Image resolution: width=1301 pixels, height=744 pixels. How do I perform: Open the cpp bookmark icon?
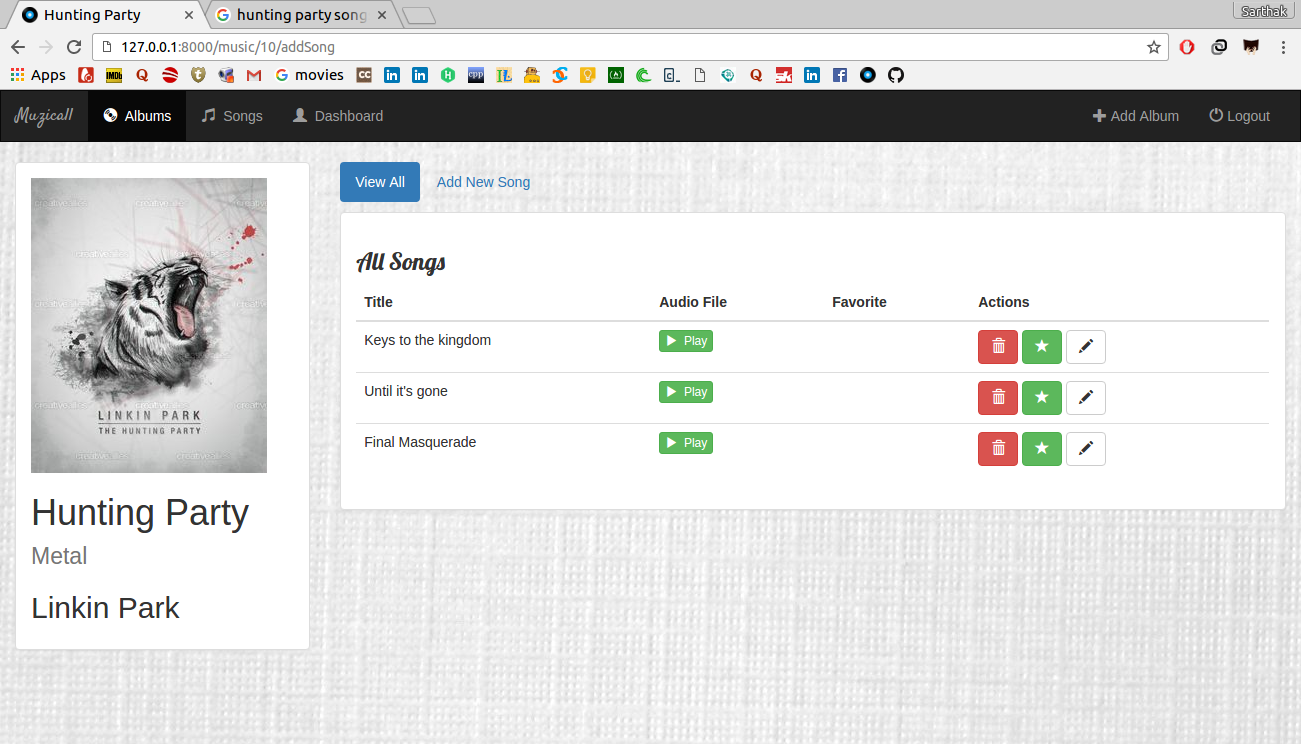(476, 75)
